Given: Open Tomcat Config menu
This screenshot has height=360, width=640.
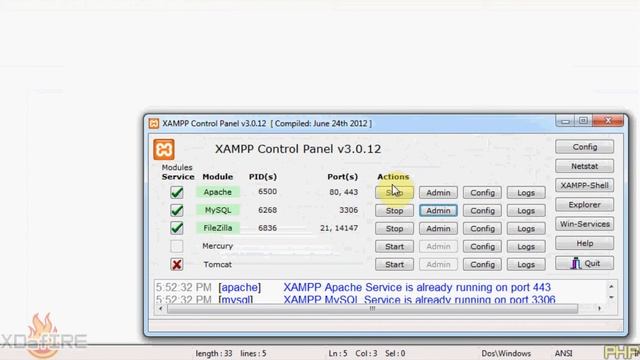Looking at the screenshot, I should click(482, 264).
